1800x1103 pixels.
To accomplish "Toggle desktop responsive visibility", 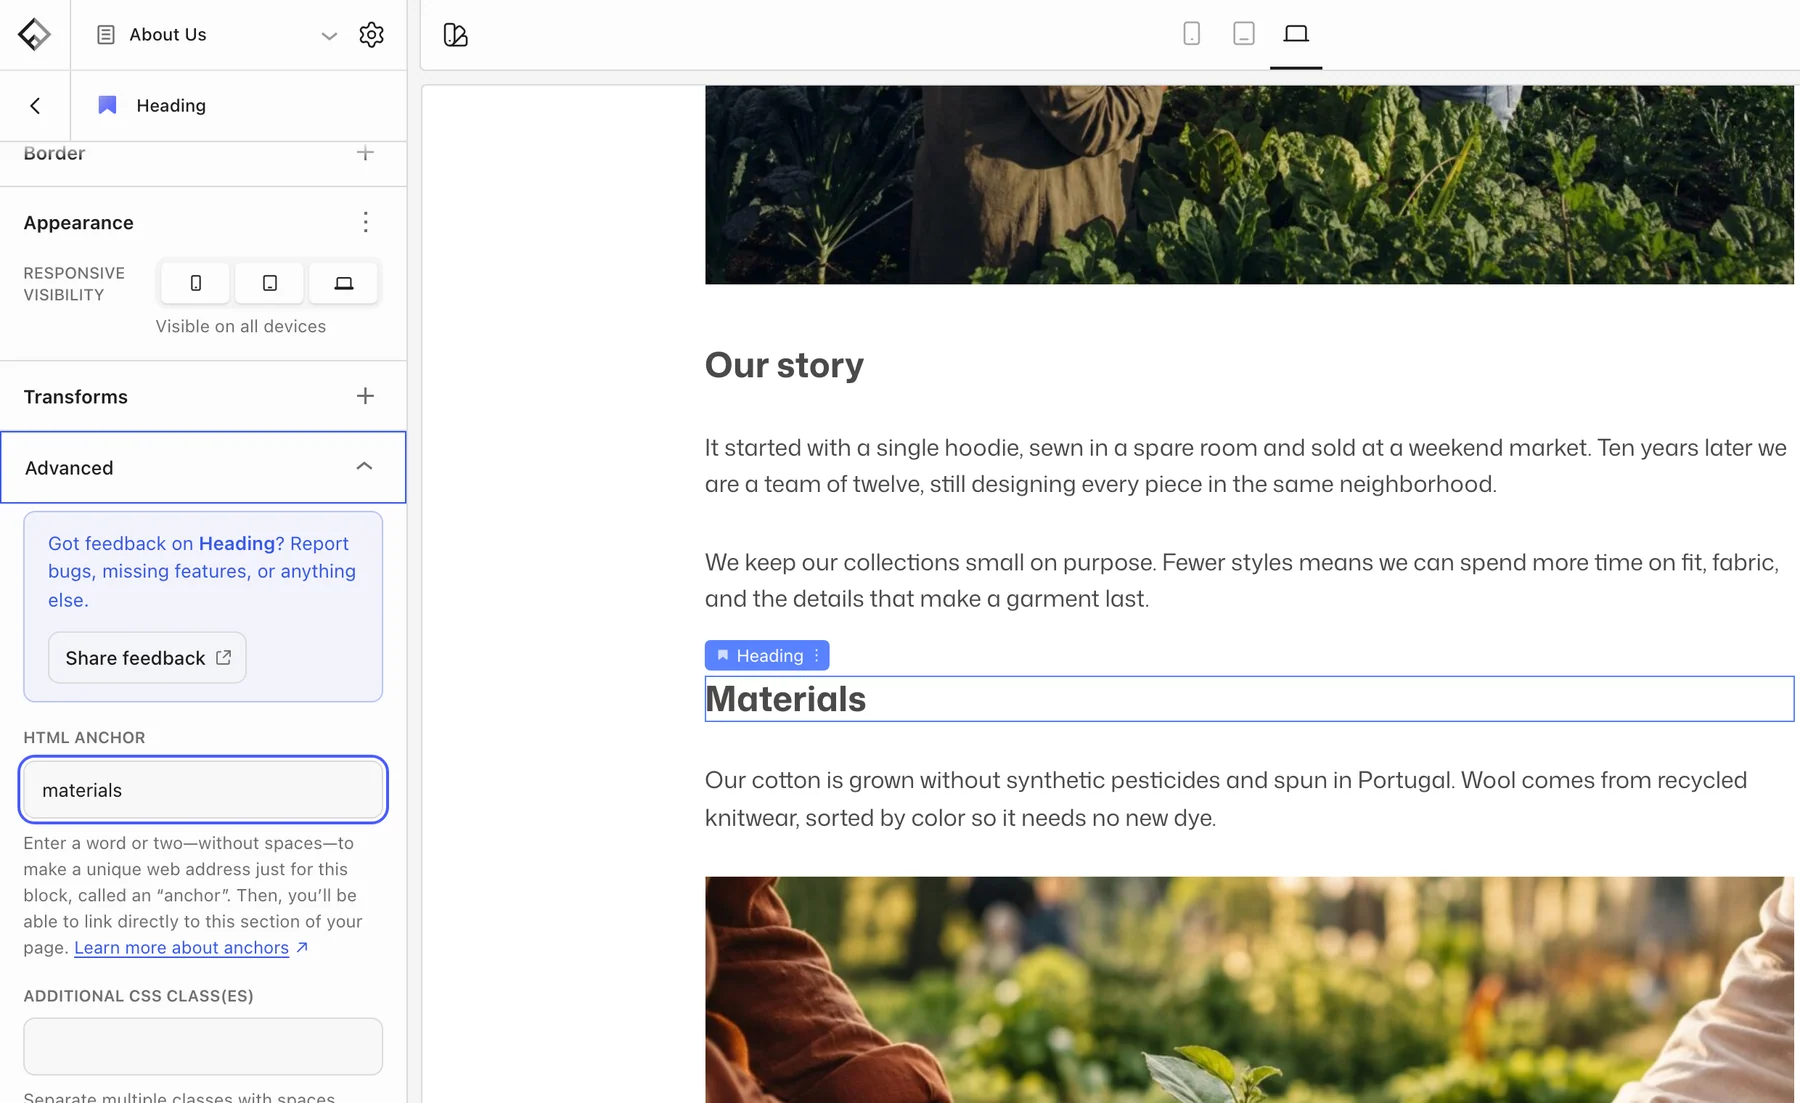I will tap(343, 283).
